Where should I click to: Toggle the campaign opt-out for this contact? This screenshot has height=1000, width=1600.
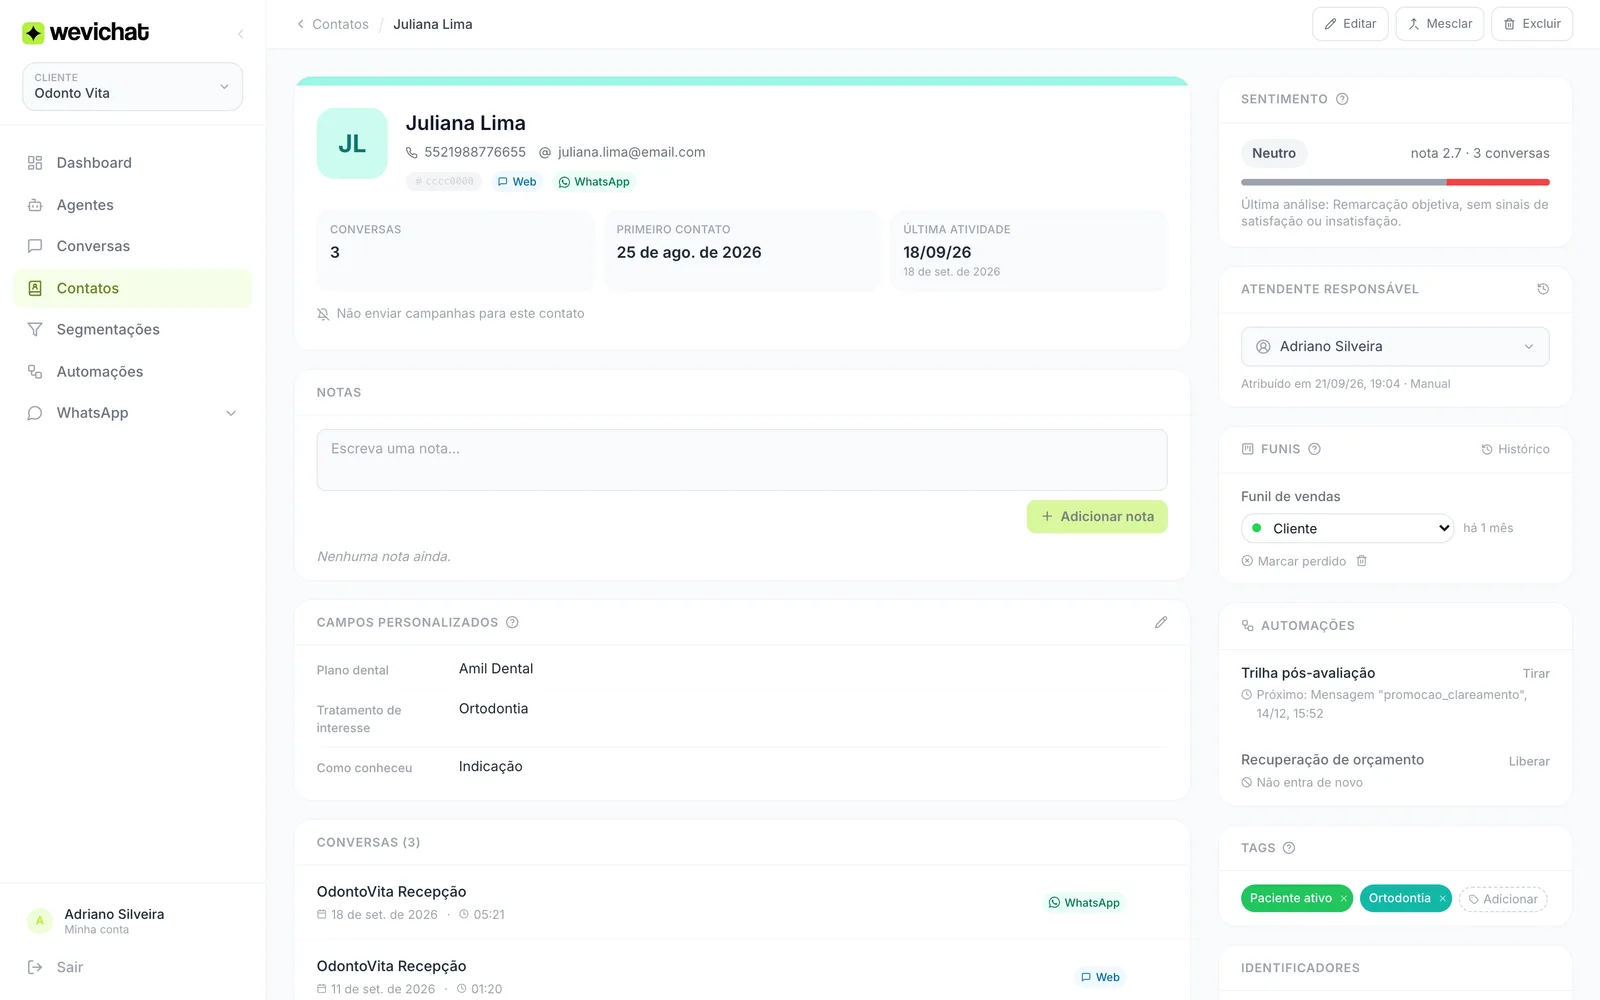click(x=451, y=314)
